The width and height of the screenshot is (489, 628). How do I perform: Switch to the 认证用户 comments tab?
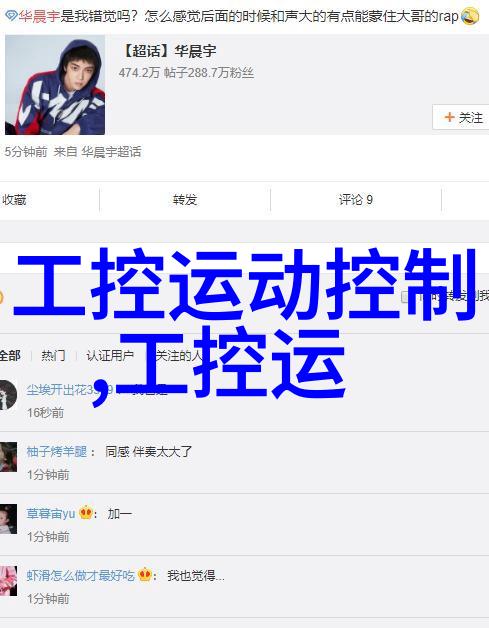click(110, 356)
